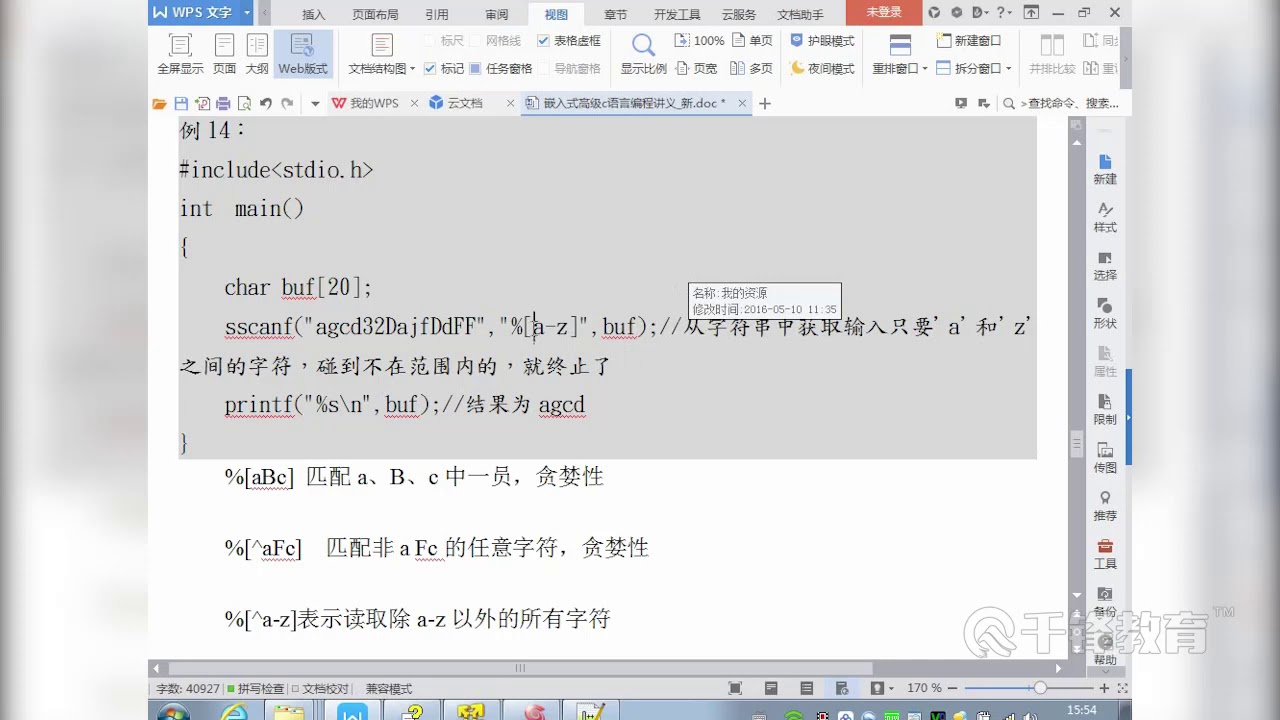1280x720 pixels.
Task: Expand the 文档结构图 dropdown
Action: (x=412, y=69)
